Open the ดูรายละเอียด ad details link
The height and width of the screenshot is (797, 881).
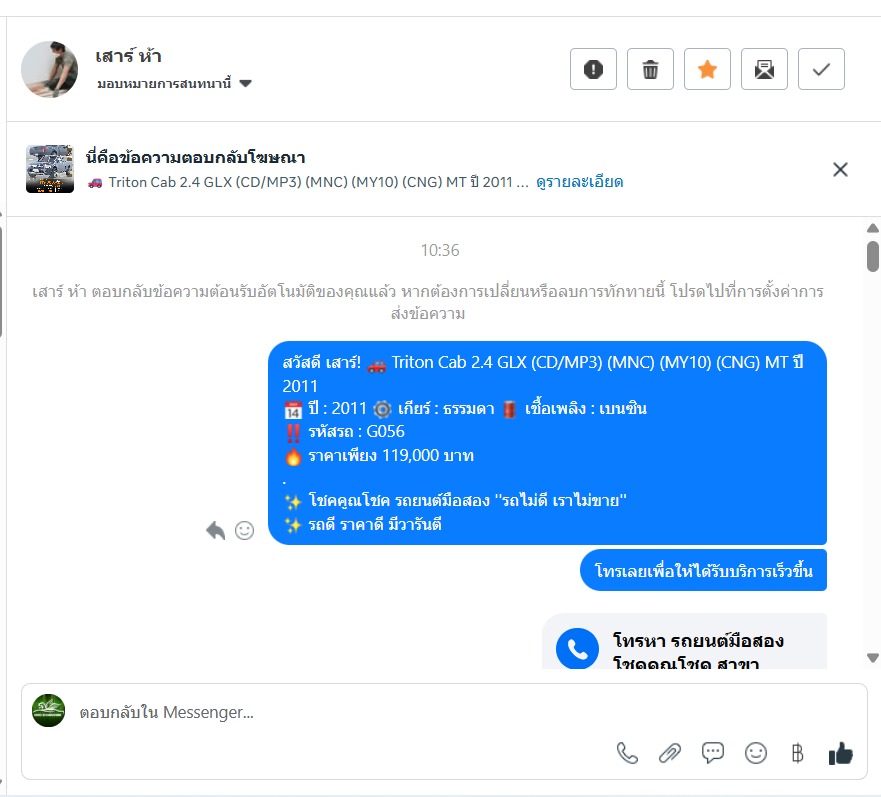[579, 182]
